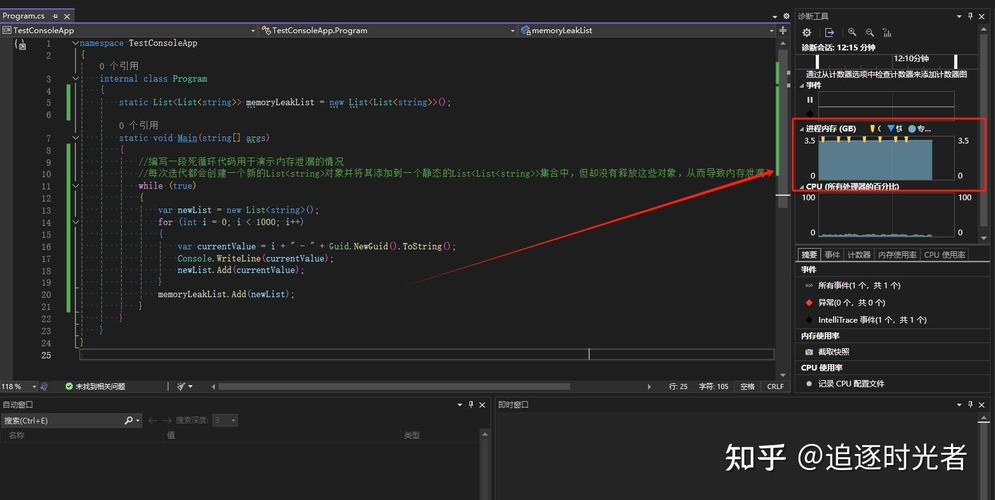Image resolution: width=995 pixels, height=500 pixels.
Task: Collapse the internal class Program block
Action: click(x=76, y=79)
